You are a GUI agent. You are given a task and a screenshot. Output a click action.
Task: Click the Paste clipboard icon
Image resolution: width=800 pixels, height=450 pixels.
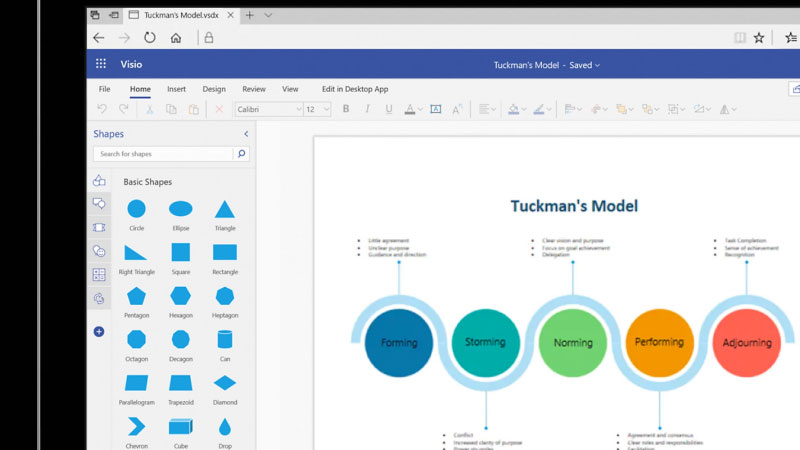click(x=193, y=109)
